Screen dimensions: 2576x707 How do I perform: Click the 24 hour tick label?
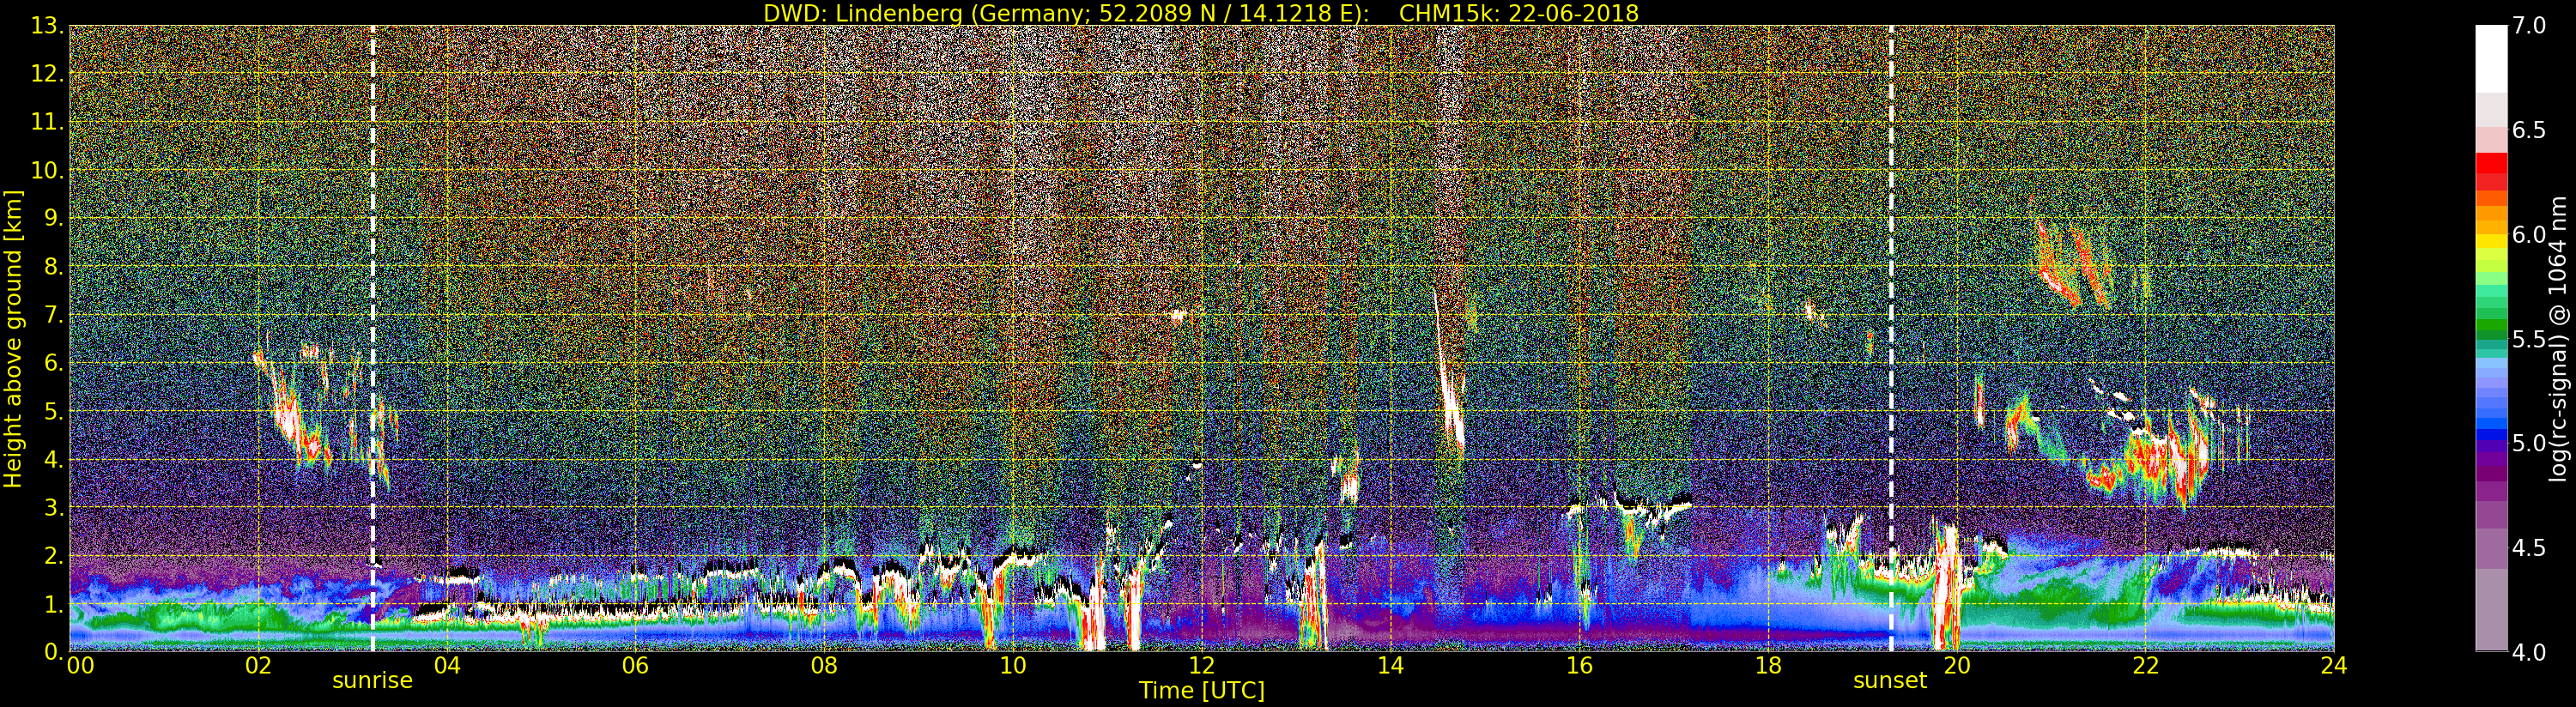click(x=2334, y=665)
